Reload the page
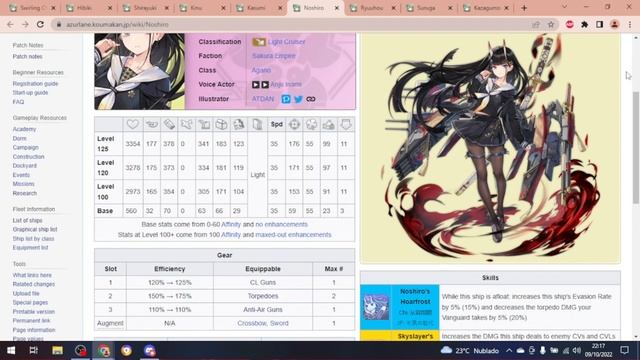This screenshot has width=640, height=360. 40,24
